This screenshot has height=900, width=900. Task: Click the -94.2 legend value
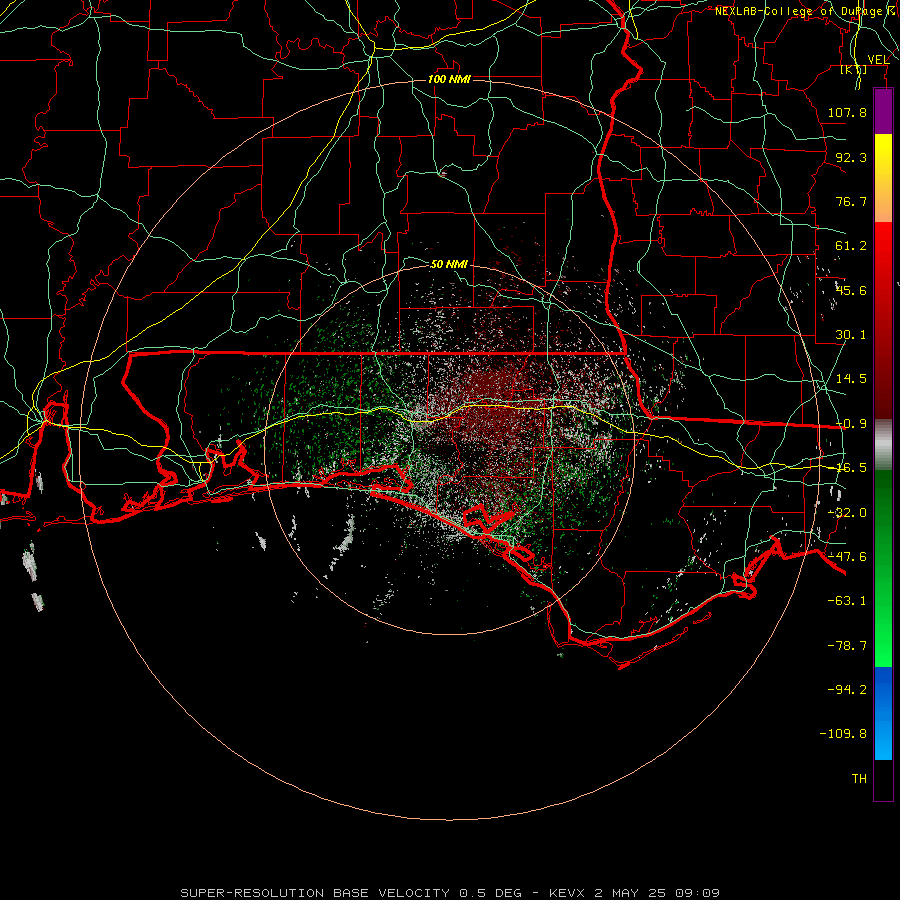(847, 689)
